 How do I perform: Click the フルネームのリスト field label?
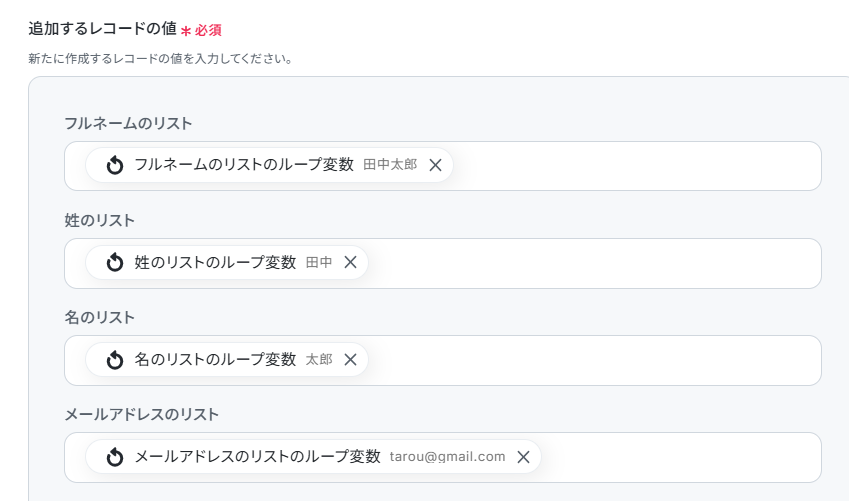click(128, 123)
